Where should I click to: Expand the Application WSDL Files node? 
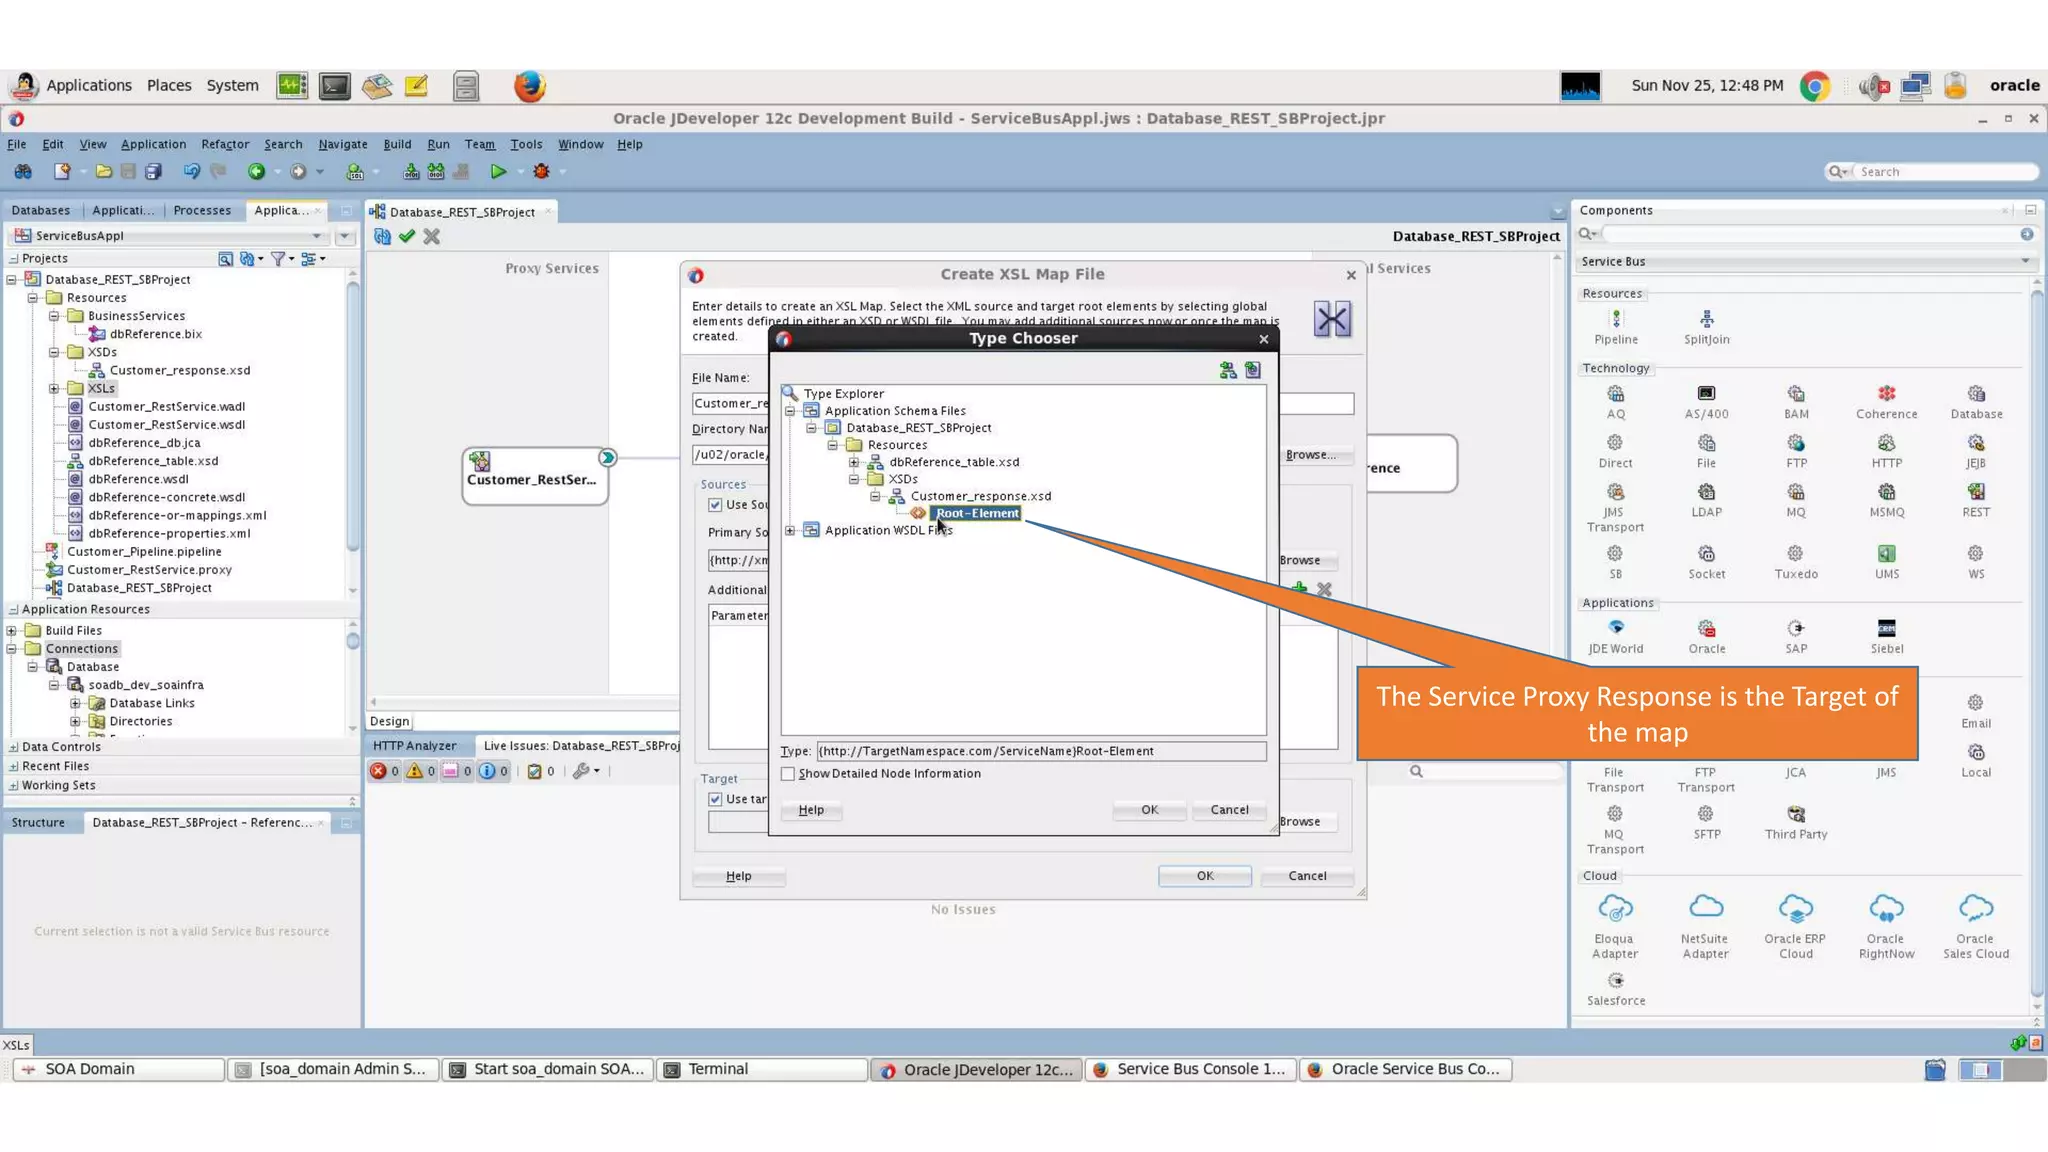790,531
